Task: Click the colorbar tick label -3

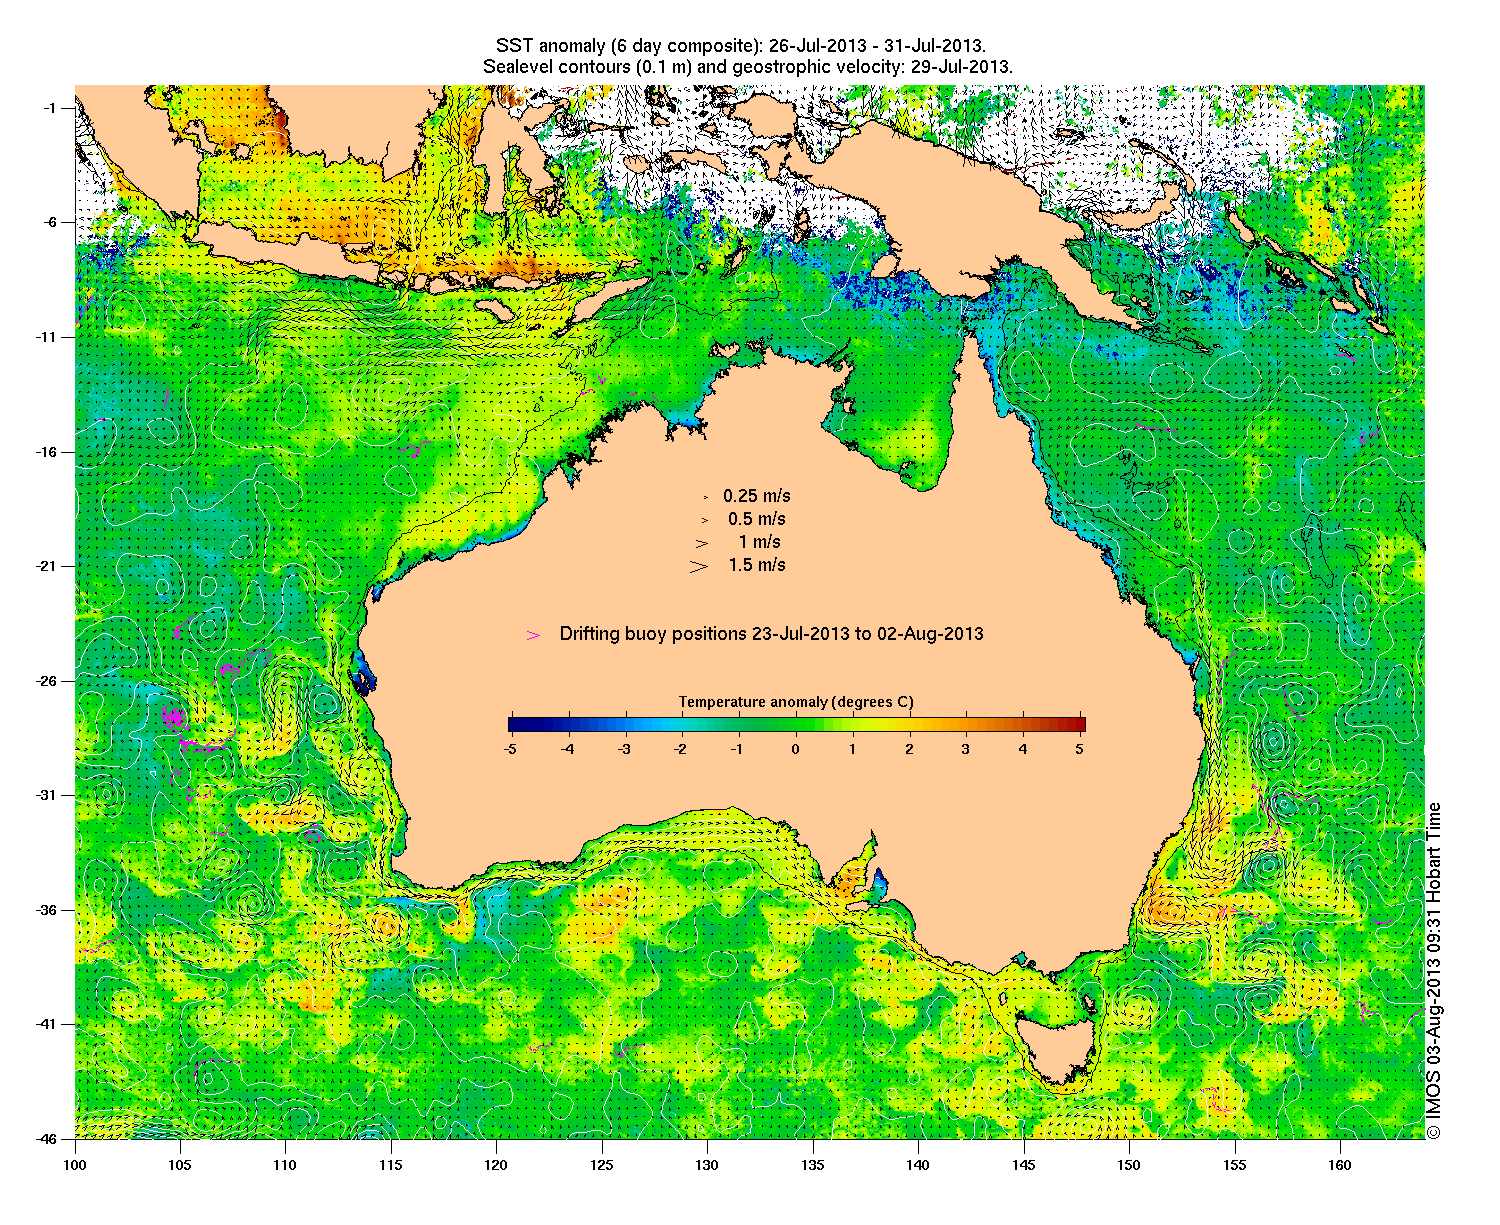Action: coord(623,748)
